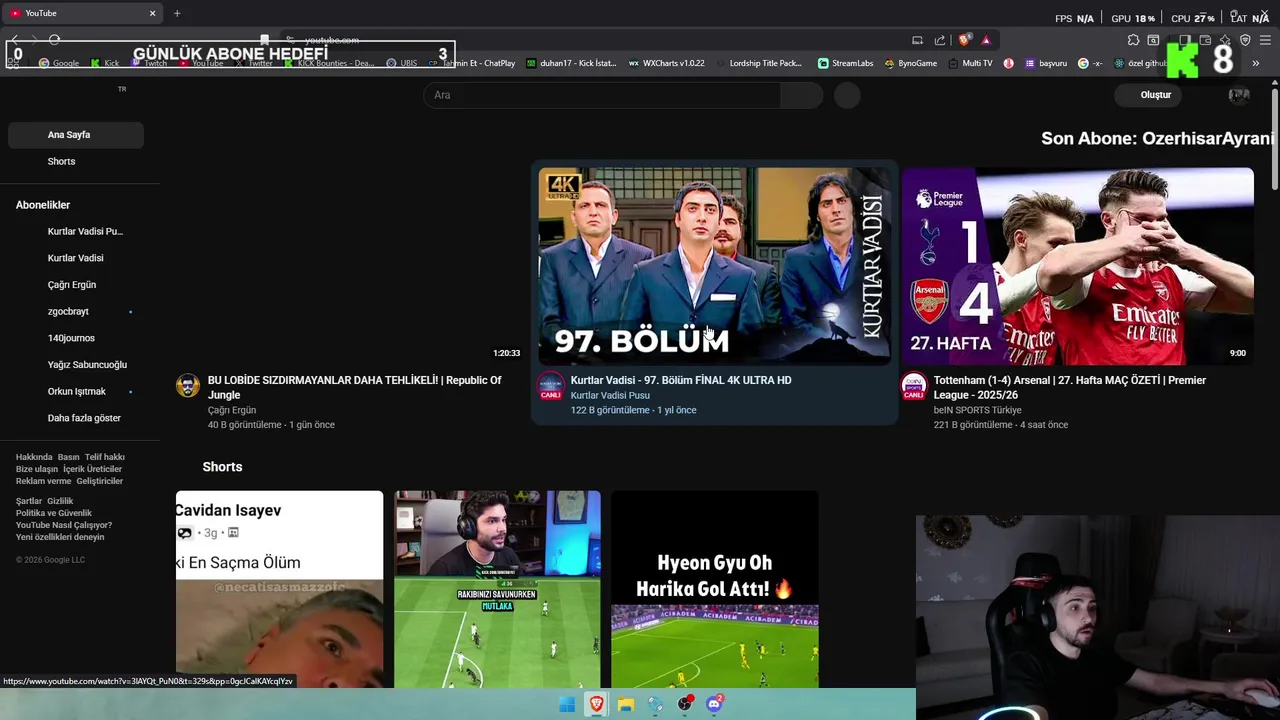Open Çağrı Ergün channel name under video
Image resolution: width=1280 pixels, height=720 pixels.
coord(232,410)
